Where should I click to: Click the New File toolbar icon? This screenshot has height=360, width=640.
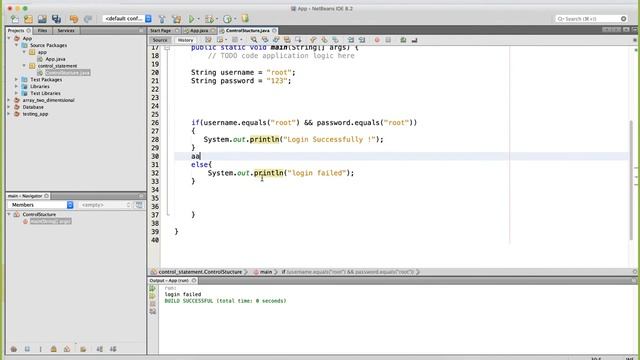click(14, 19)
